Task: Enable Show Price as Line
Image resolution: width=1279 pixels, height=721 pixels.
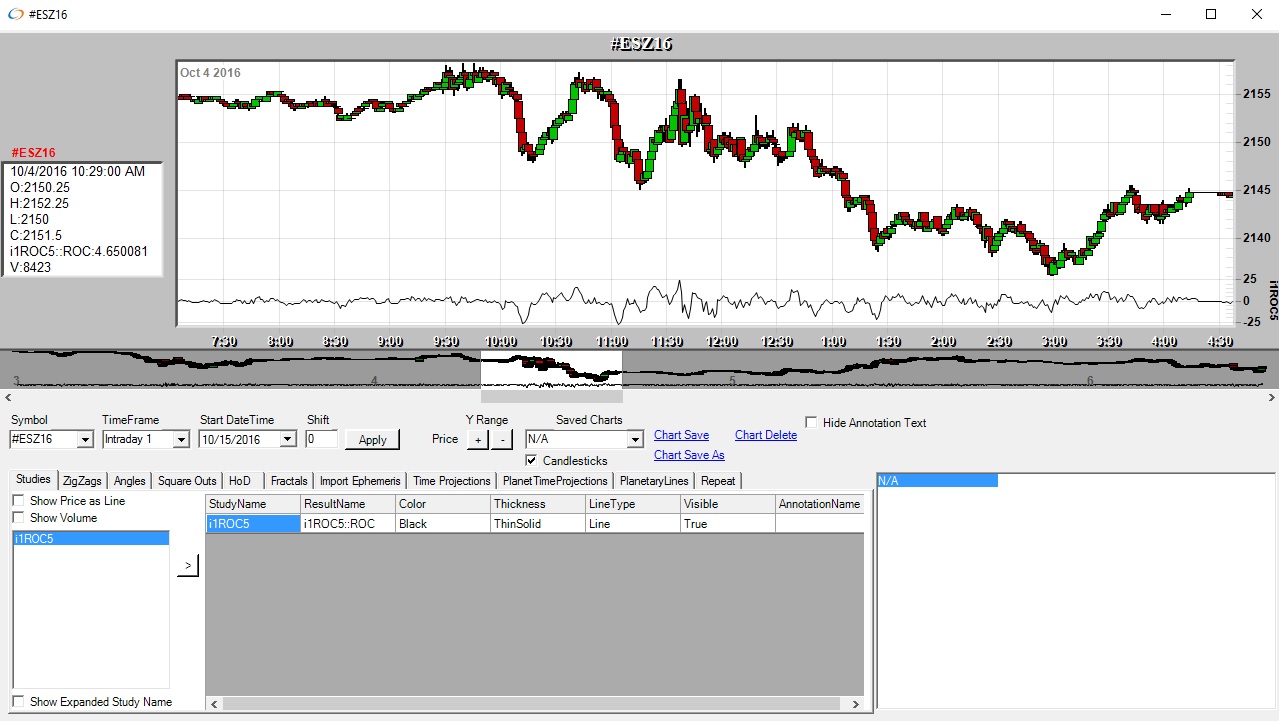Action: tap(19, 501)
